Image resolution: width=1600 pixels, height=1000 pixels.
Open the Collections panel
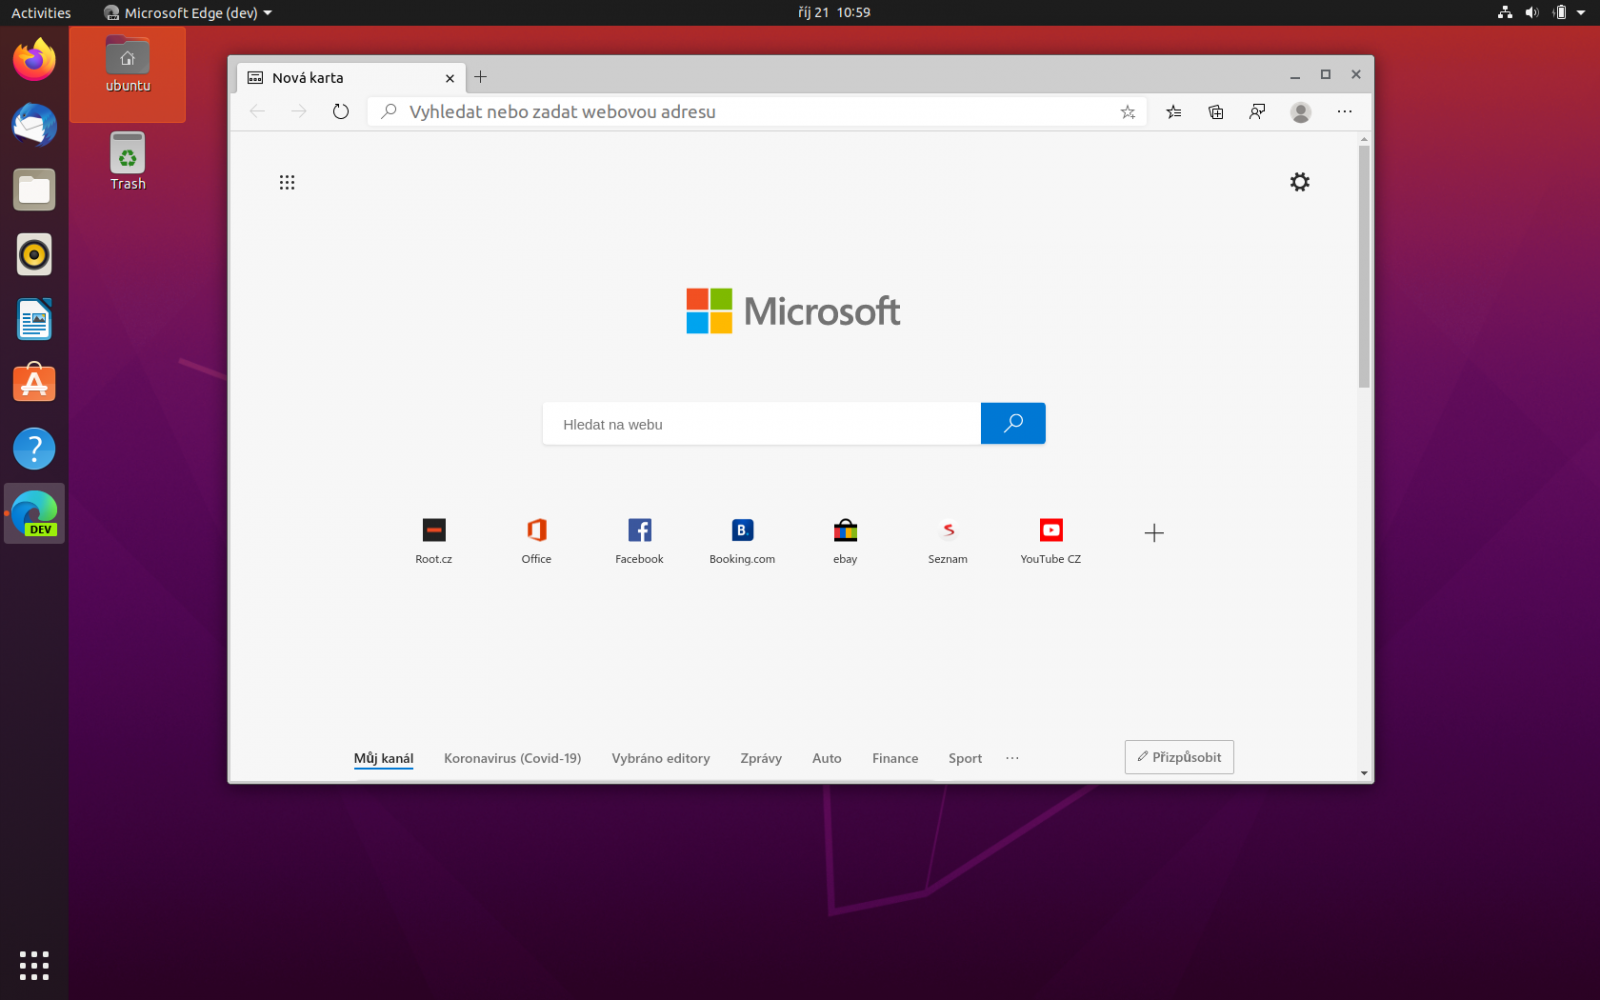click(1215, 112)
